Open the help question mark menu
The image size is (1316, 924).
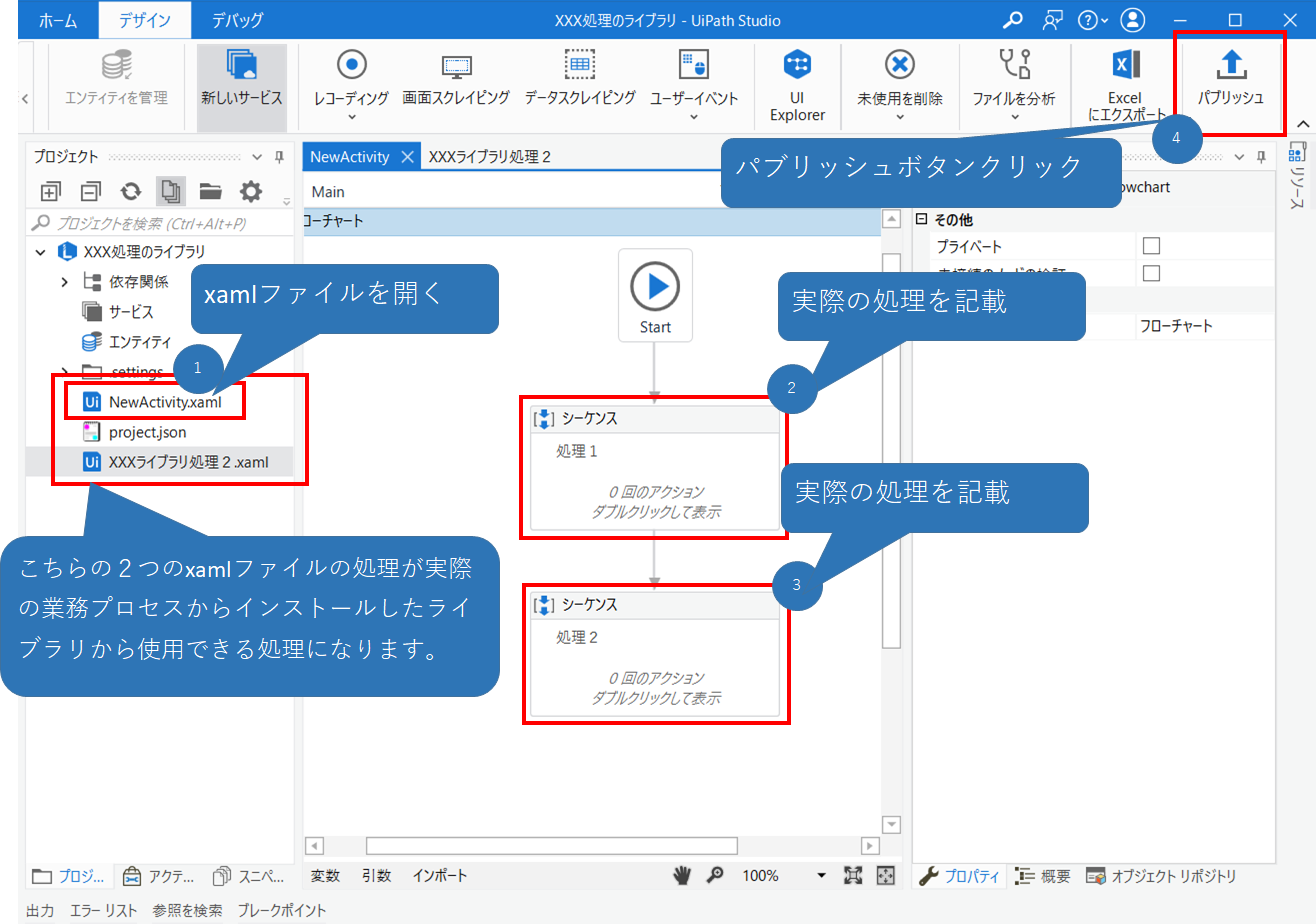click(x=1092, y=20)
